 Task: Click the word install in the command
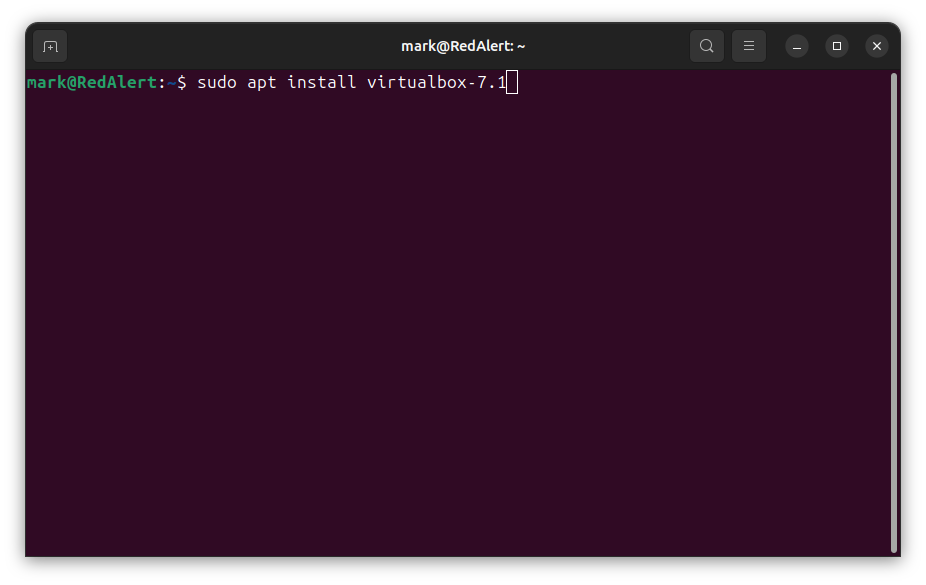tap(322, 83)
